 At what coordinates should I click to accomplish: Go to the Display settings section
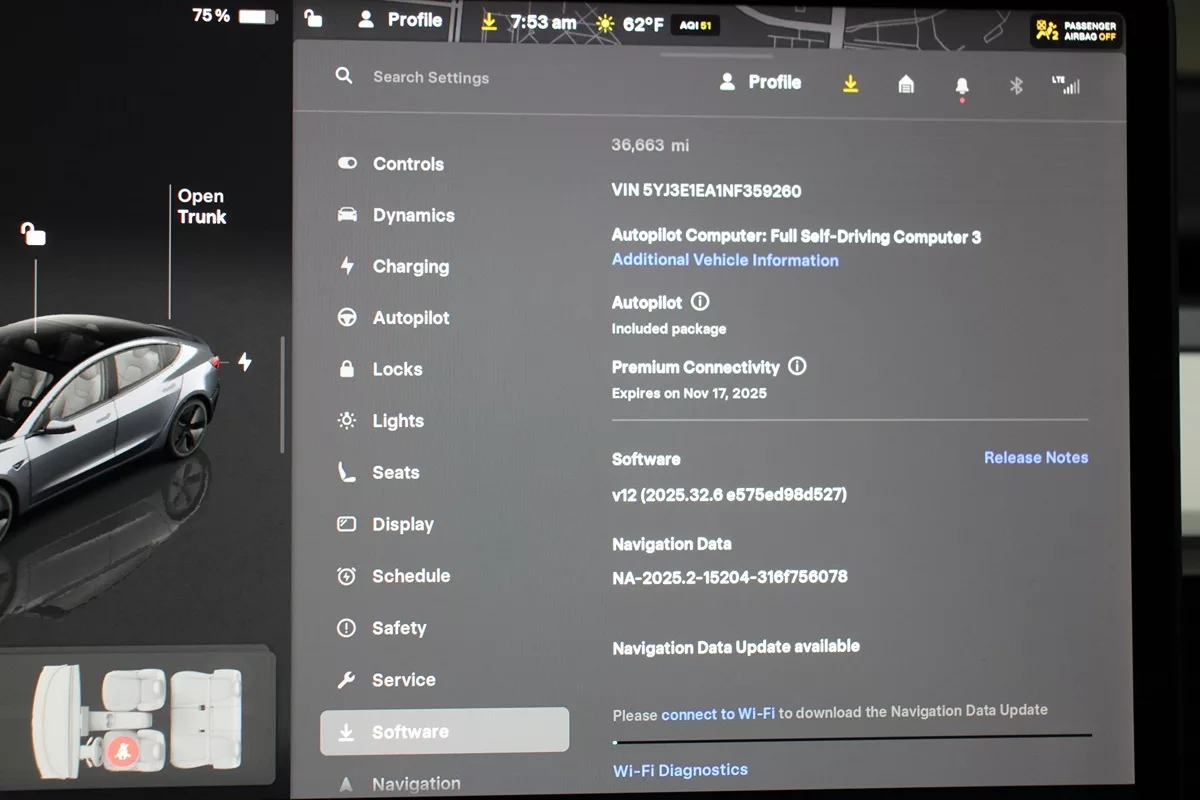(402, 524)
